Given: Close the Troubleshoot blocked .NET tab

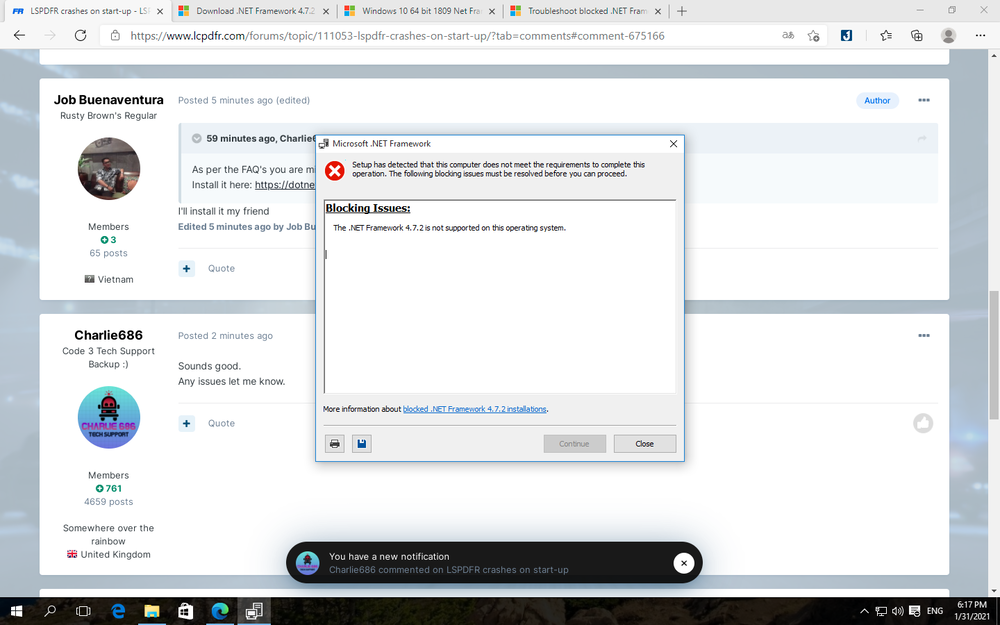Looking at the screenshot, I should pyautogui.click(x=658, y=11).
